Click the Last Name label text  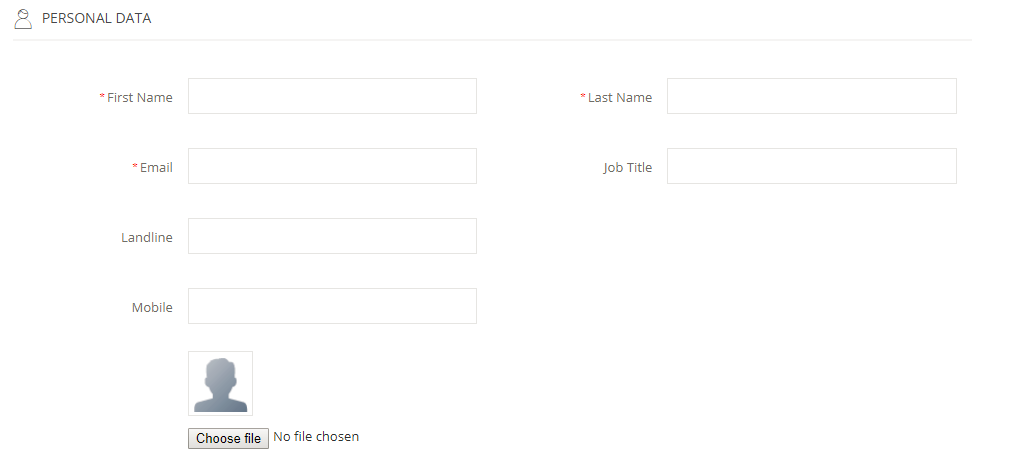[x=620, y=97]
